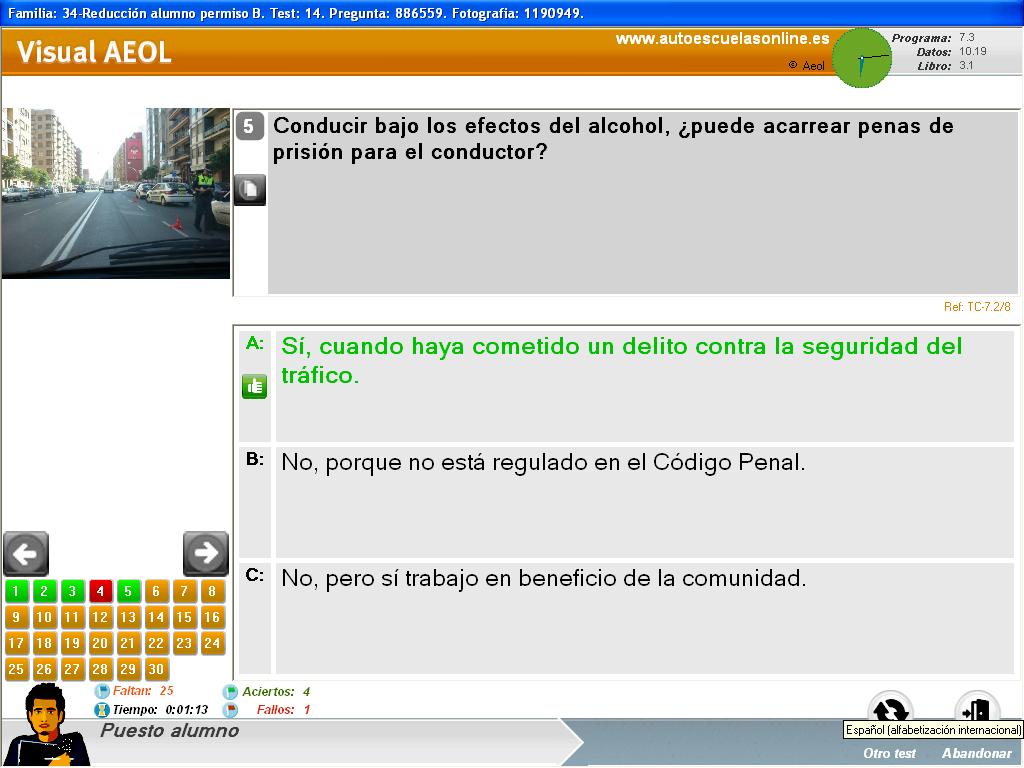
Task: Jump to question 17
Action: coord(16,643)
